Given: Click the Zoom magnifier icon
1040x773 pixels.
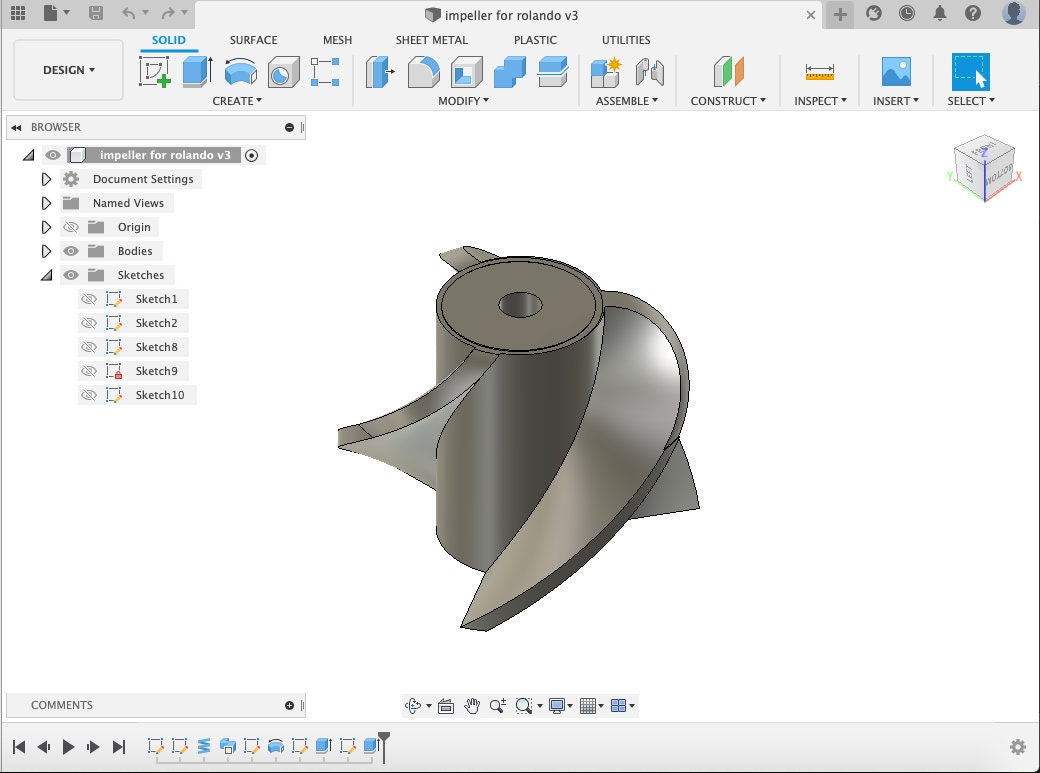Looking at the screenshot, I should (x=497, y=706).
